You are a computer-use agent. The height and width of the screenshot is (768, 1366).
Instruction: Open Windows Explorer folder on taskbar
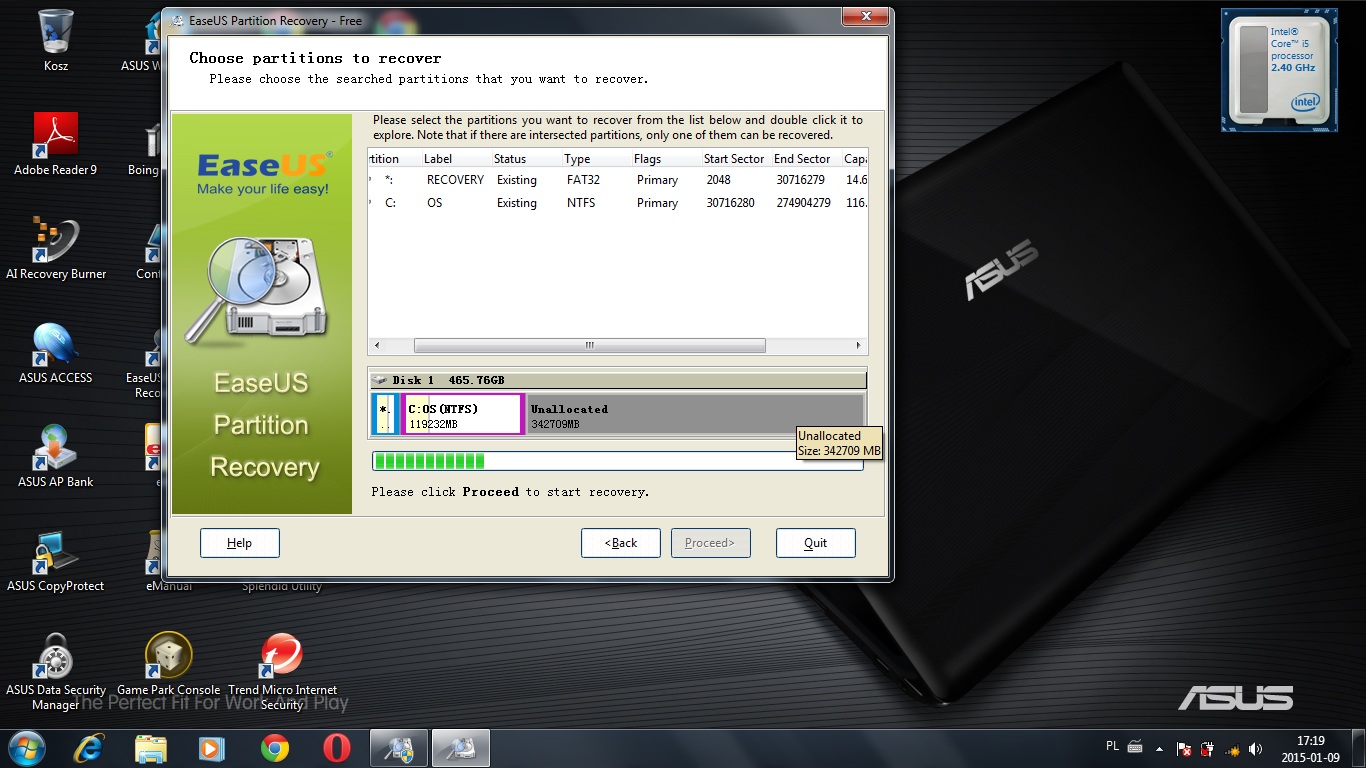[151, 748]
